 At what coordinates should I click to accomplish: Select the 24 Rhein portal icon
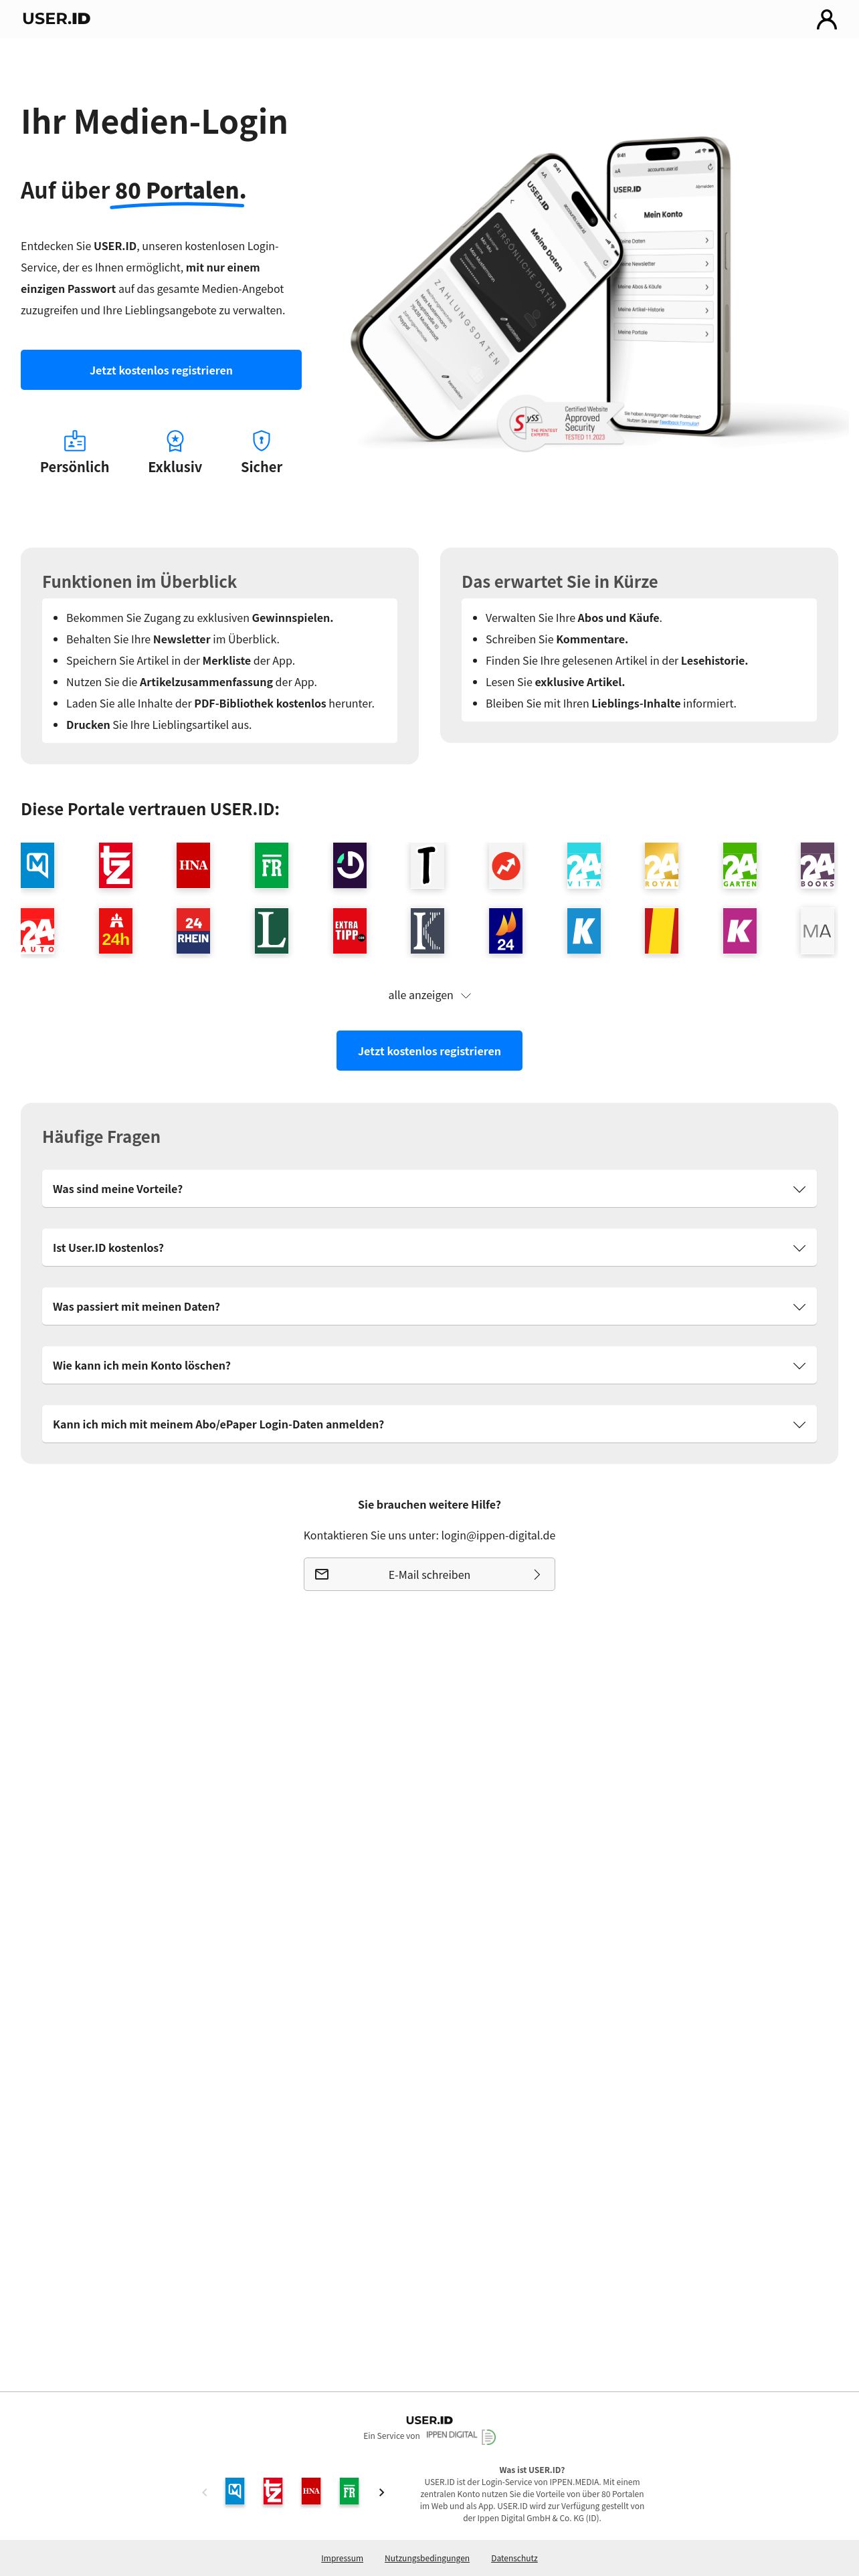click(x=193, y=931)
